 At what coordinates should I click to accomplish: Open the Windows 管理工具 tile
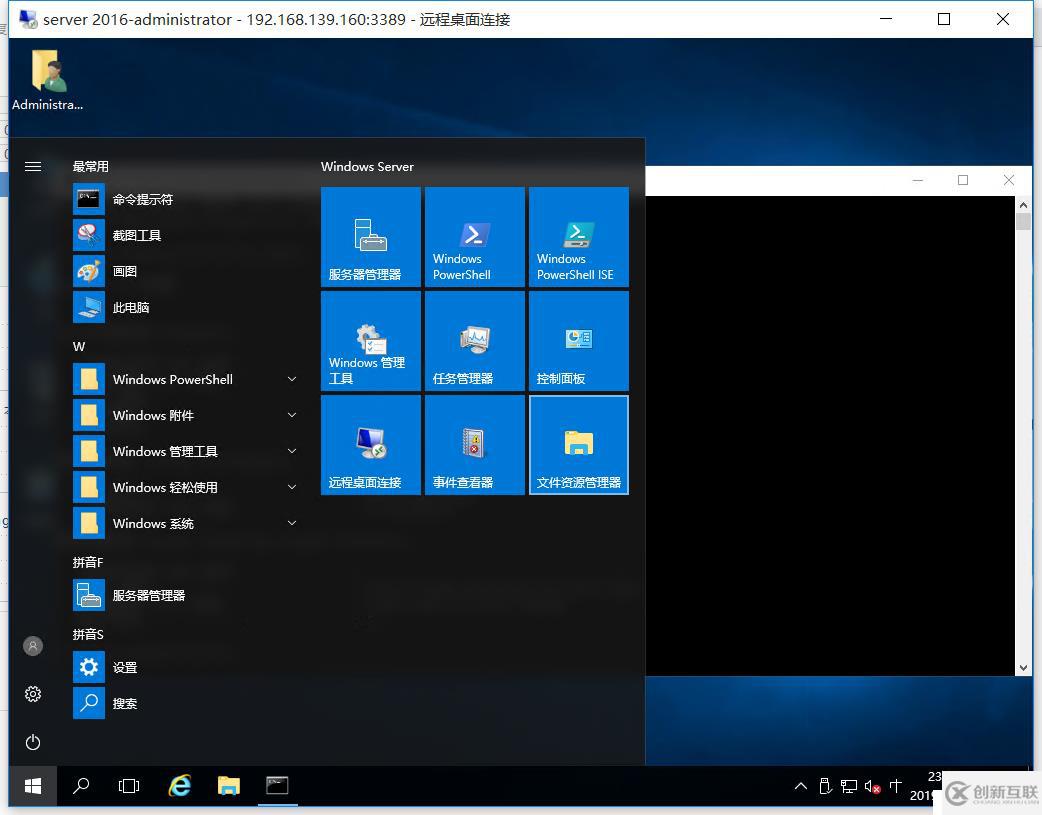371,341
